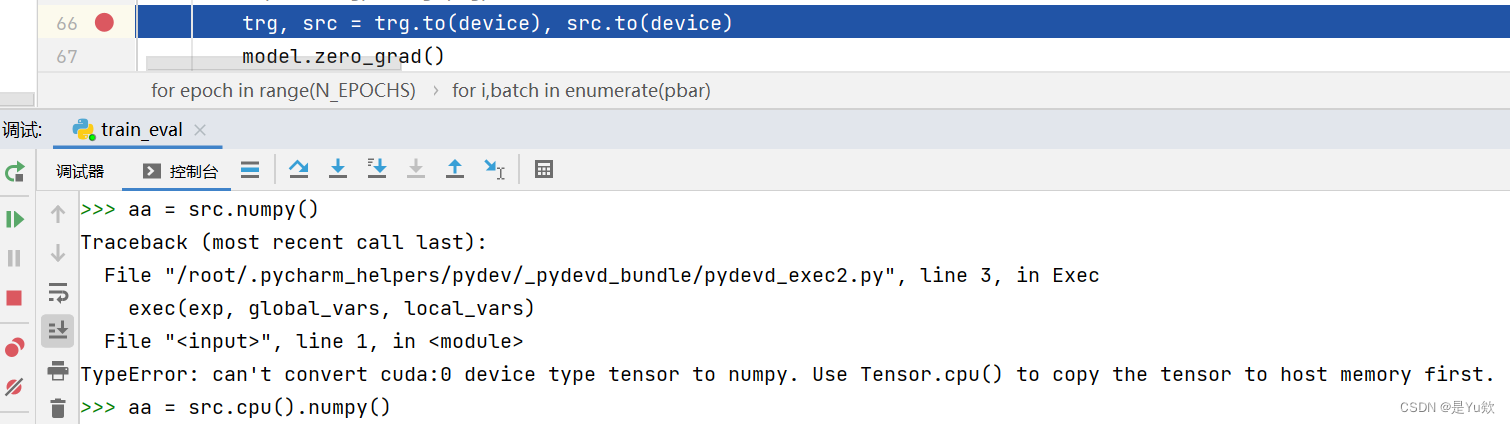1510x424 pixels.
Task: Switch to the 调试器 tab
Action: coord(80,171)
